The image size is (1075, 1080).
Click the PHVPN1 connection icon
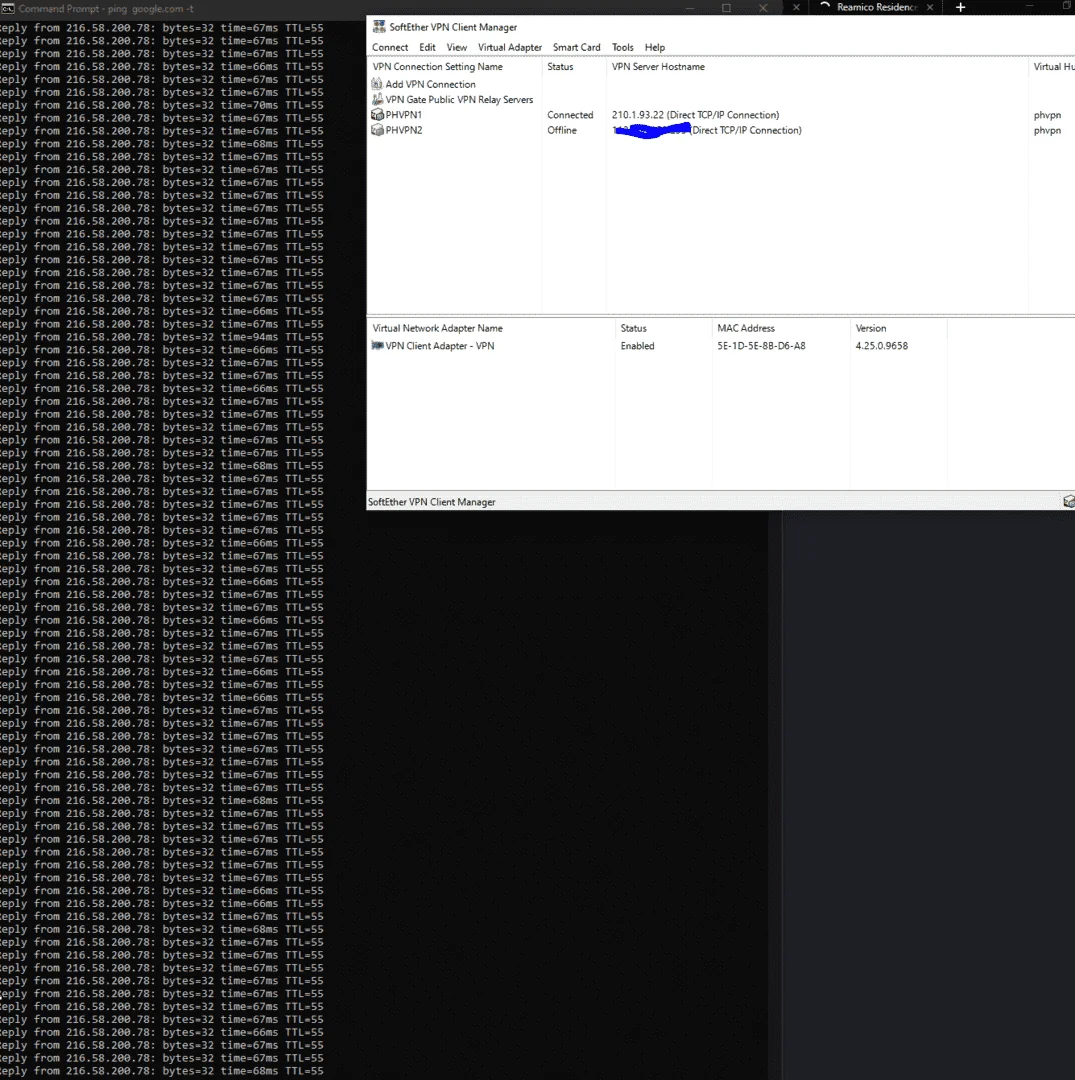pyautogui.click(x=377, y=114)
